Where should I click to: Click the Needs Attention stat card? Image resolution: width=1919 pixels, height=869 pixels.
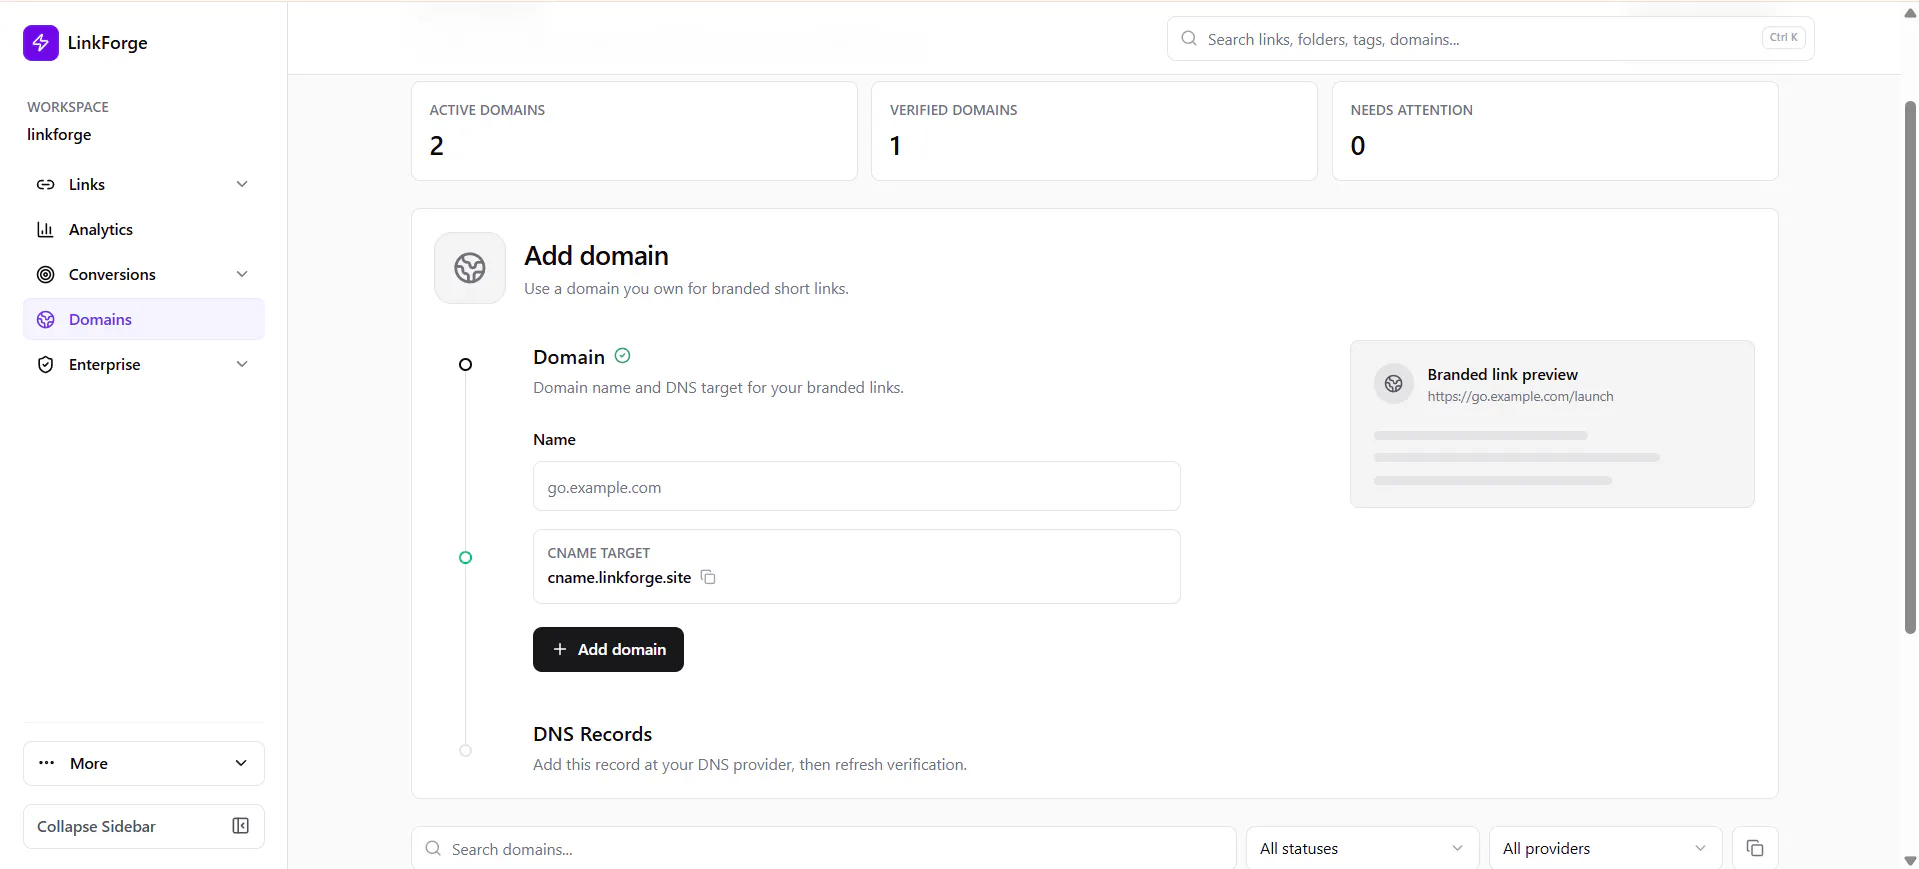coord(1555,131)
